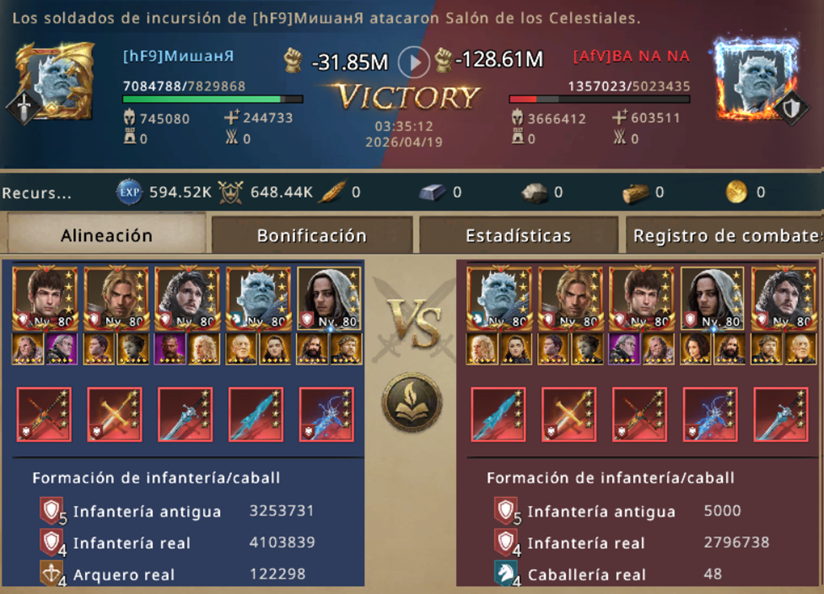
Task: Click the stone resource icon
Action: 534,192
